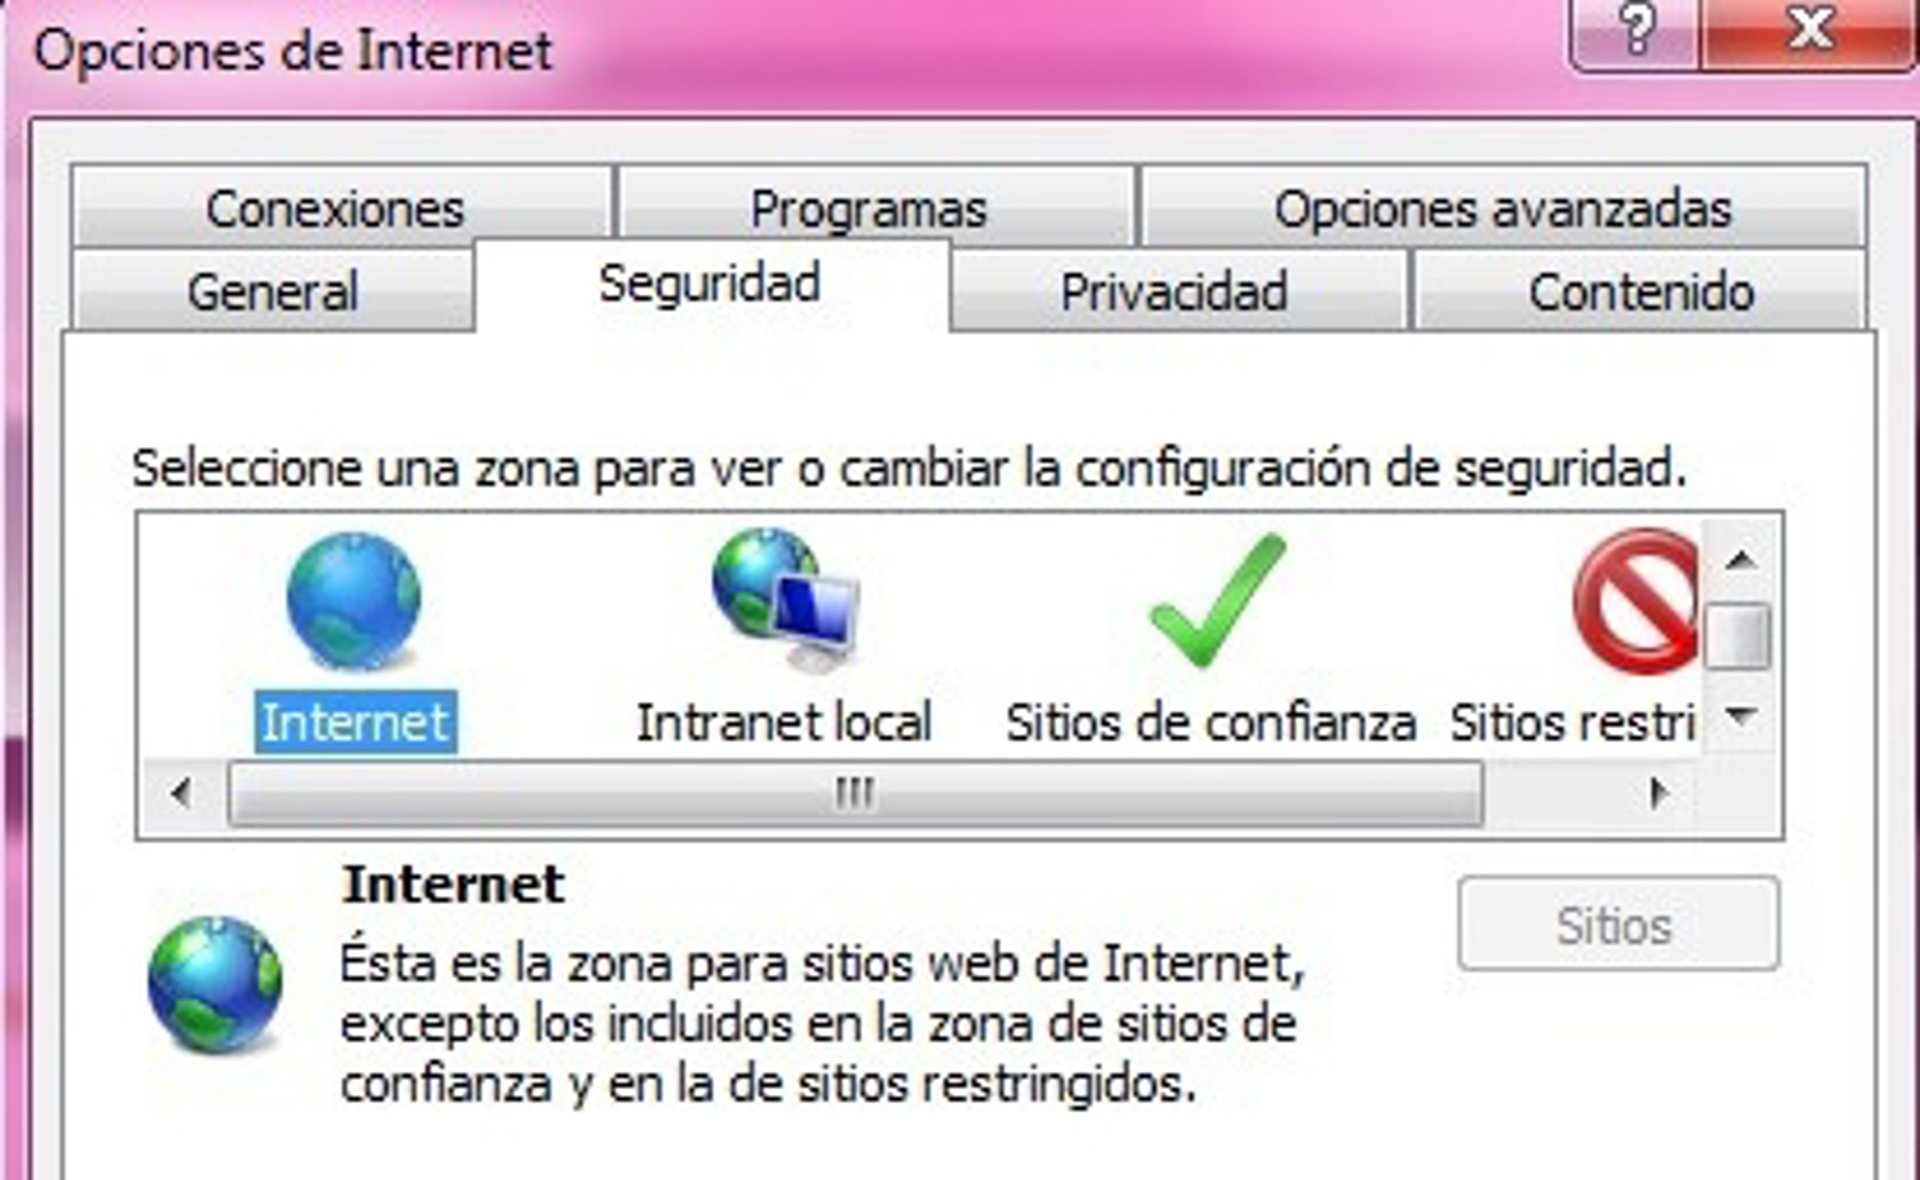The image size is (1920, 1180).
Task: Click the zone list down scroll arrow
Action: pyautogui.click(x=1741, y=716)
